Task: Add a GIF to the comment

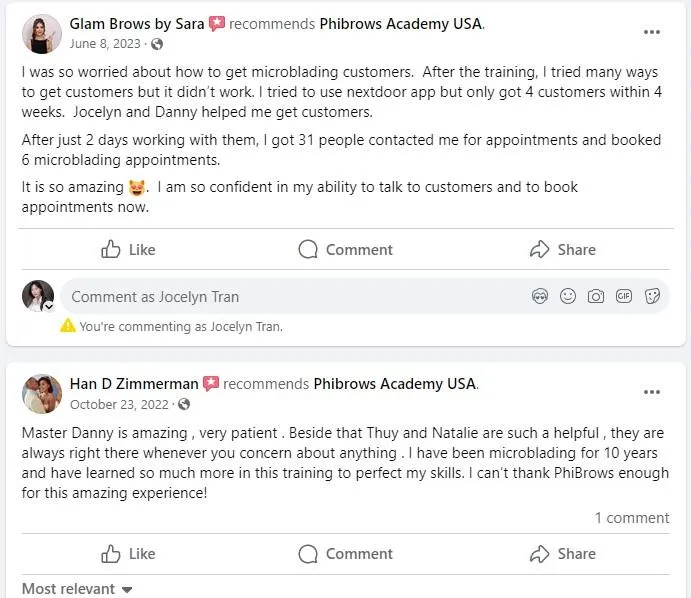Action: pos(624,296)
